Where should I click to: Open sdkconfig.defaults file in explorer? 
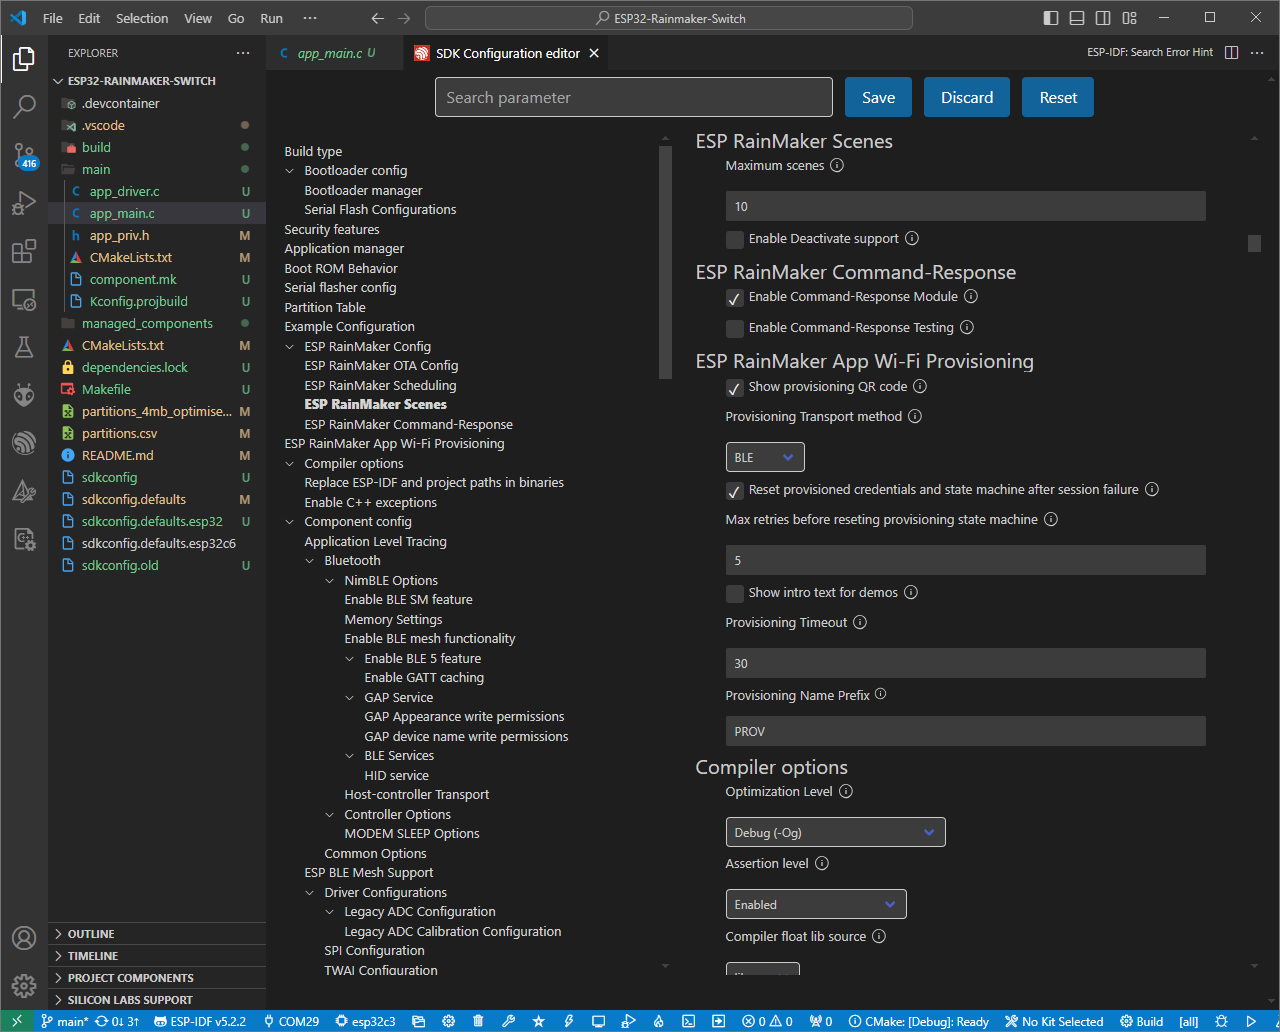(x=157, y=499)
